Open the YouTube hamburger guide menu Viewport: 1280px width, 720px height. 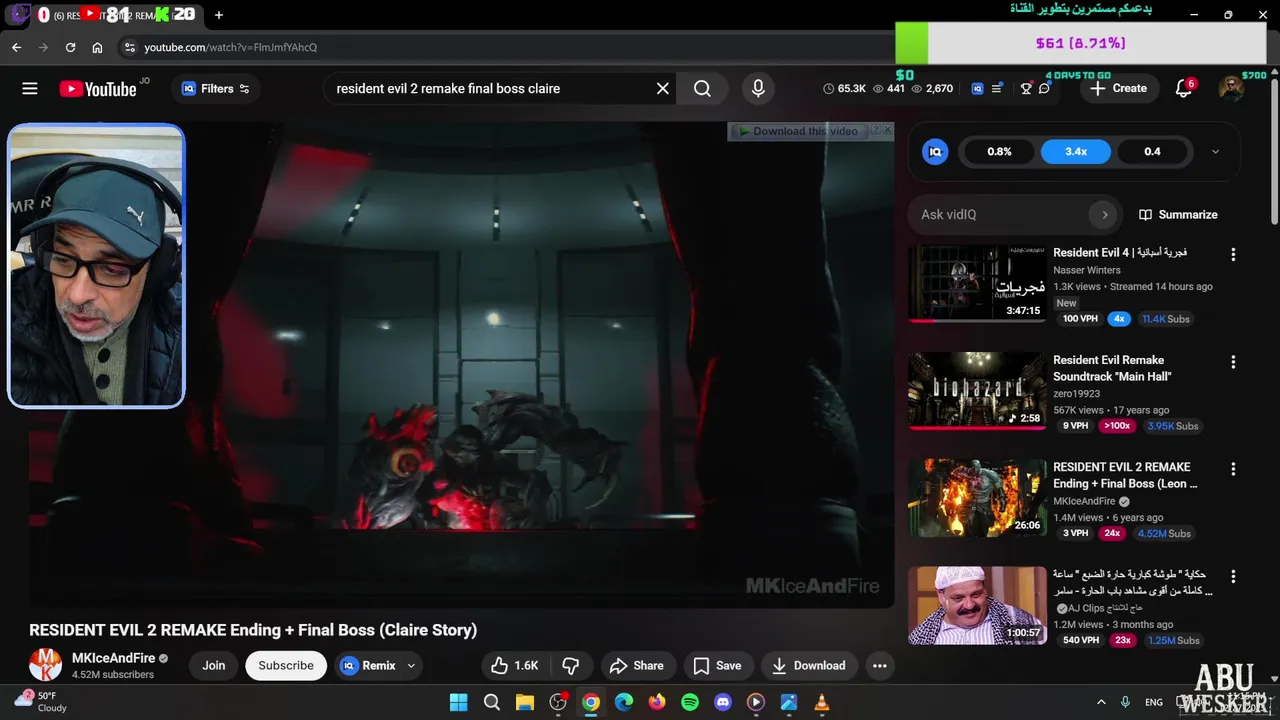30,89
